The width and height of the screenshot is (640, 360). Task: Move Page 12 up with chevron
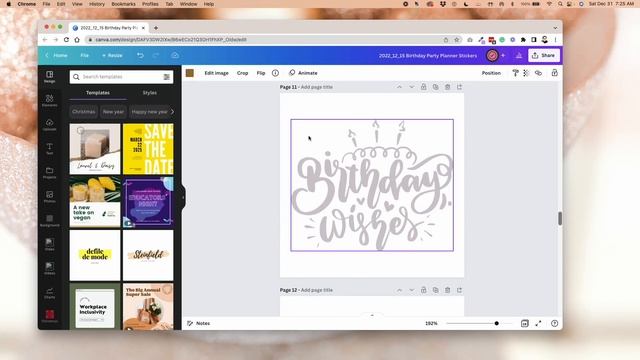click(399, 290)
